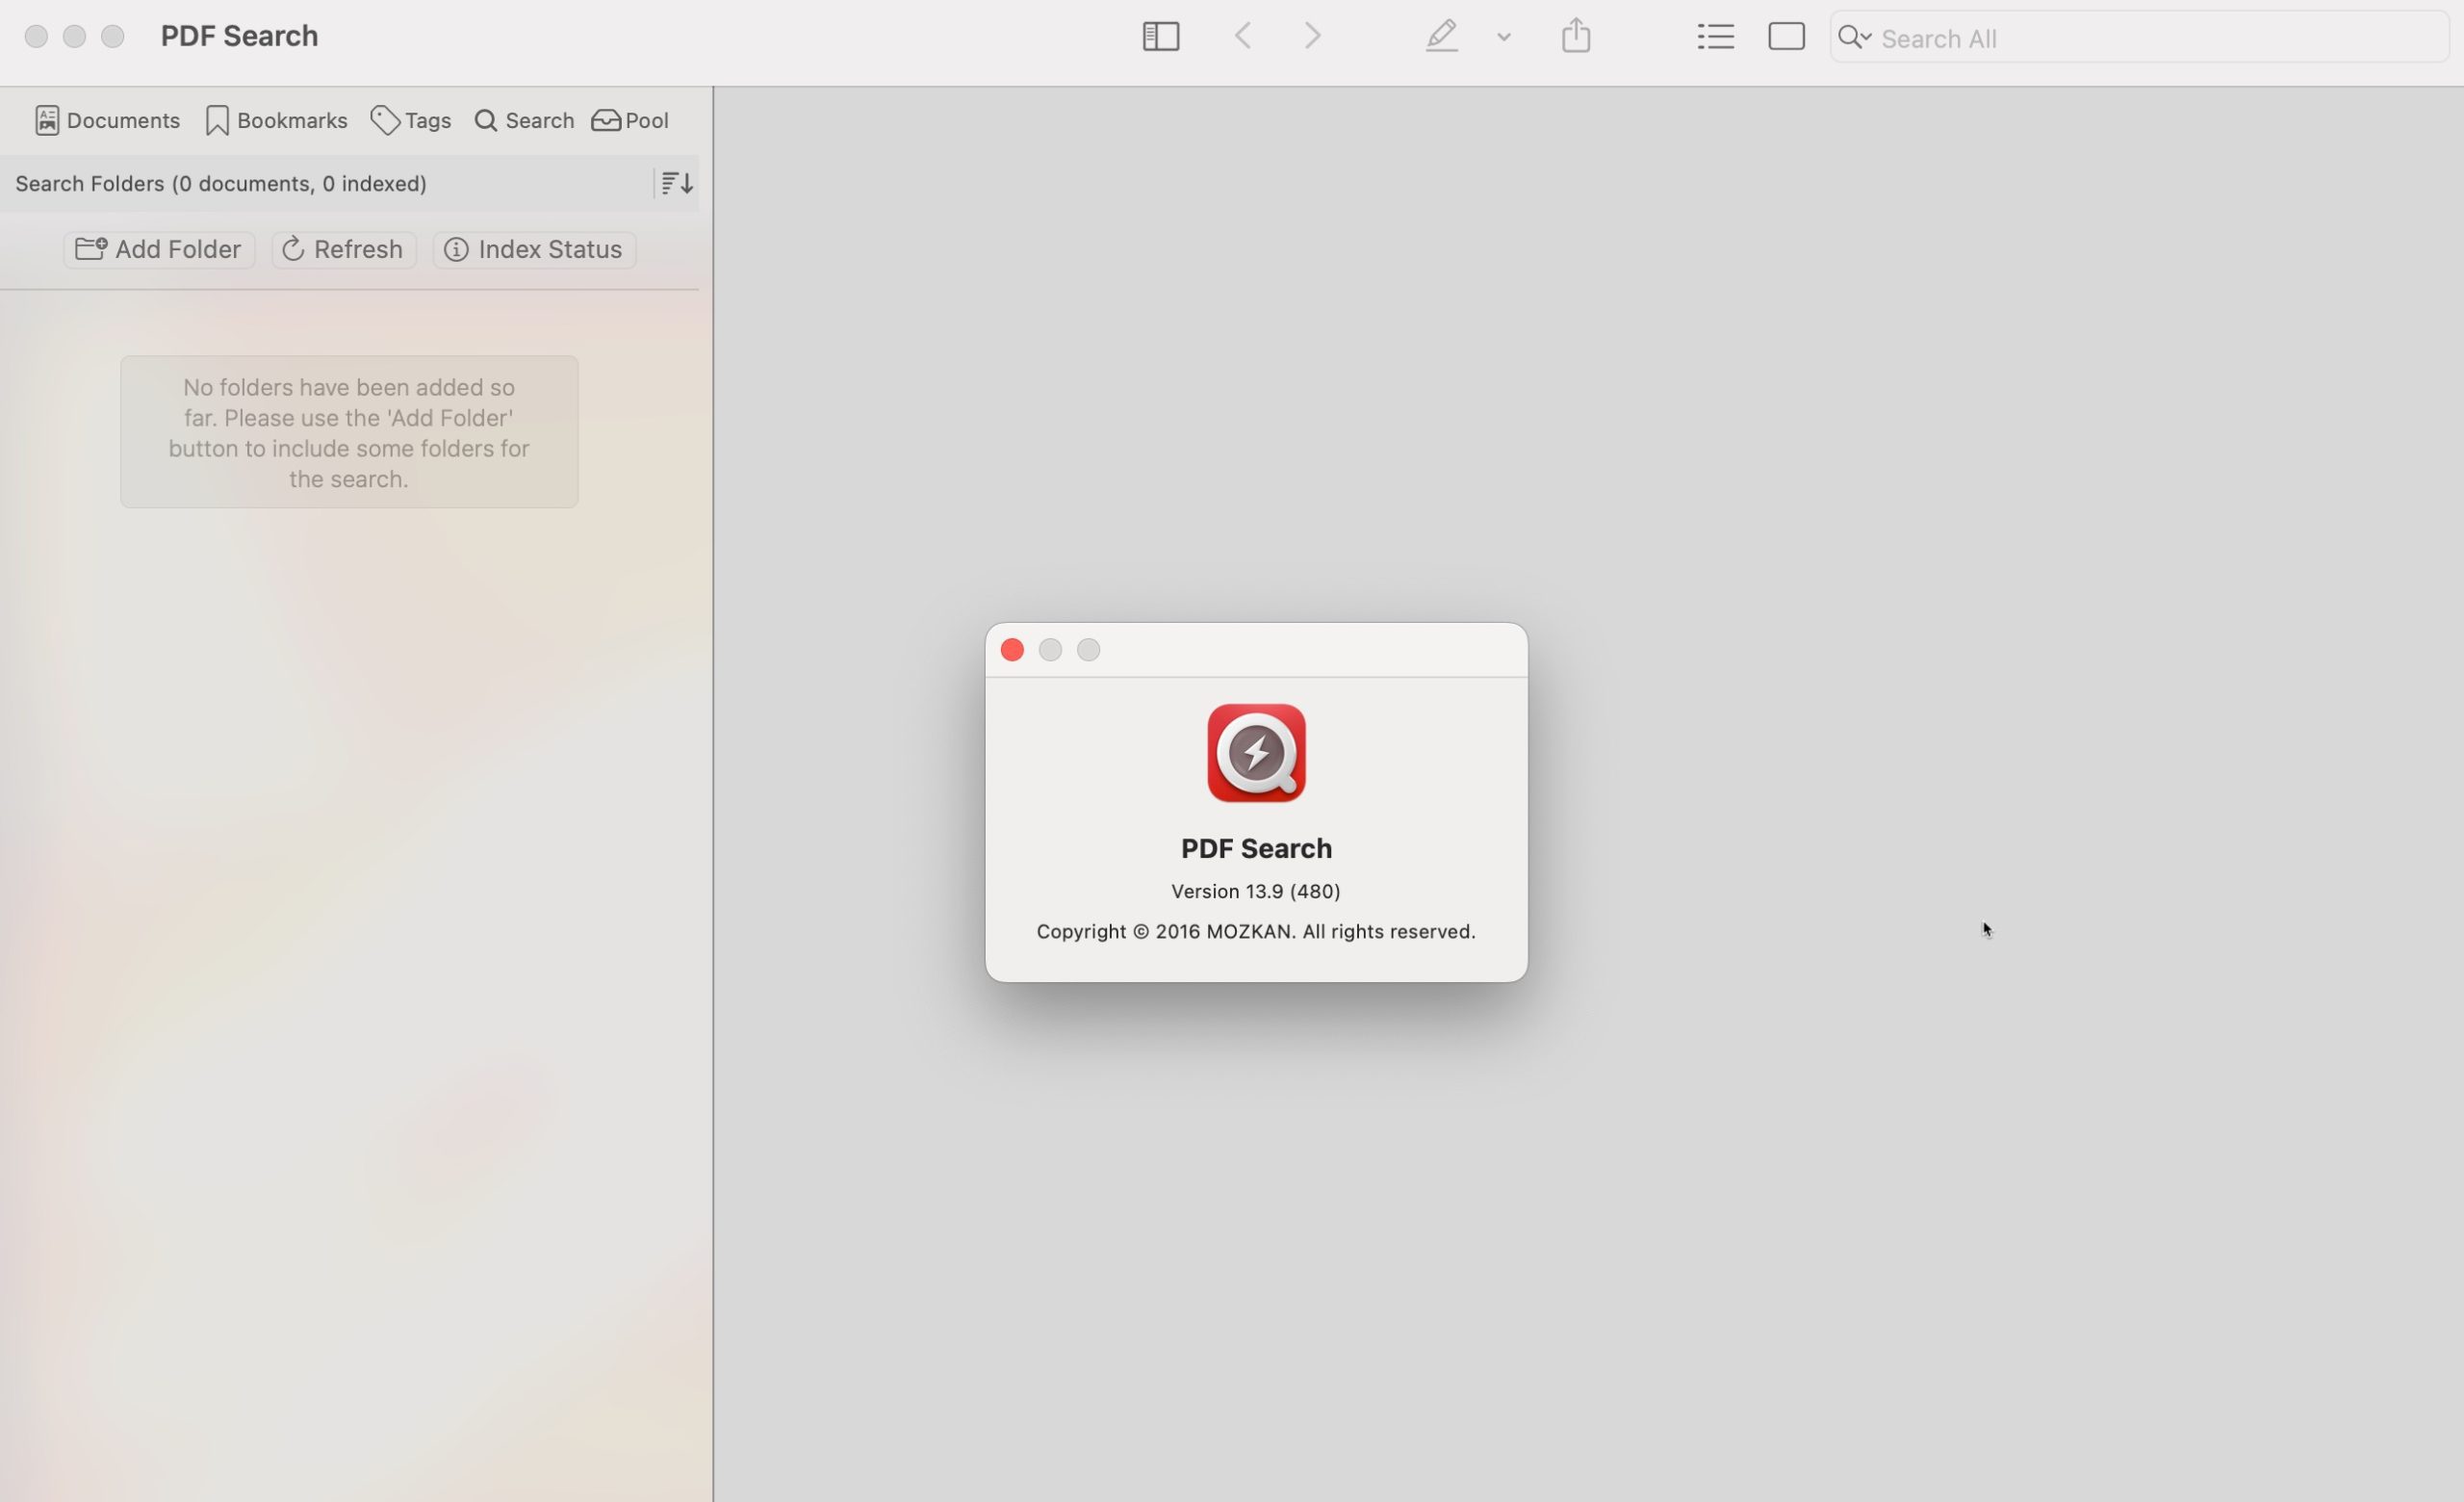Click the 'No folders have been added' message

pos(349,433)
